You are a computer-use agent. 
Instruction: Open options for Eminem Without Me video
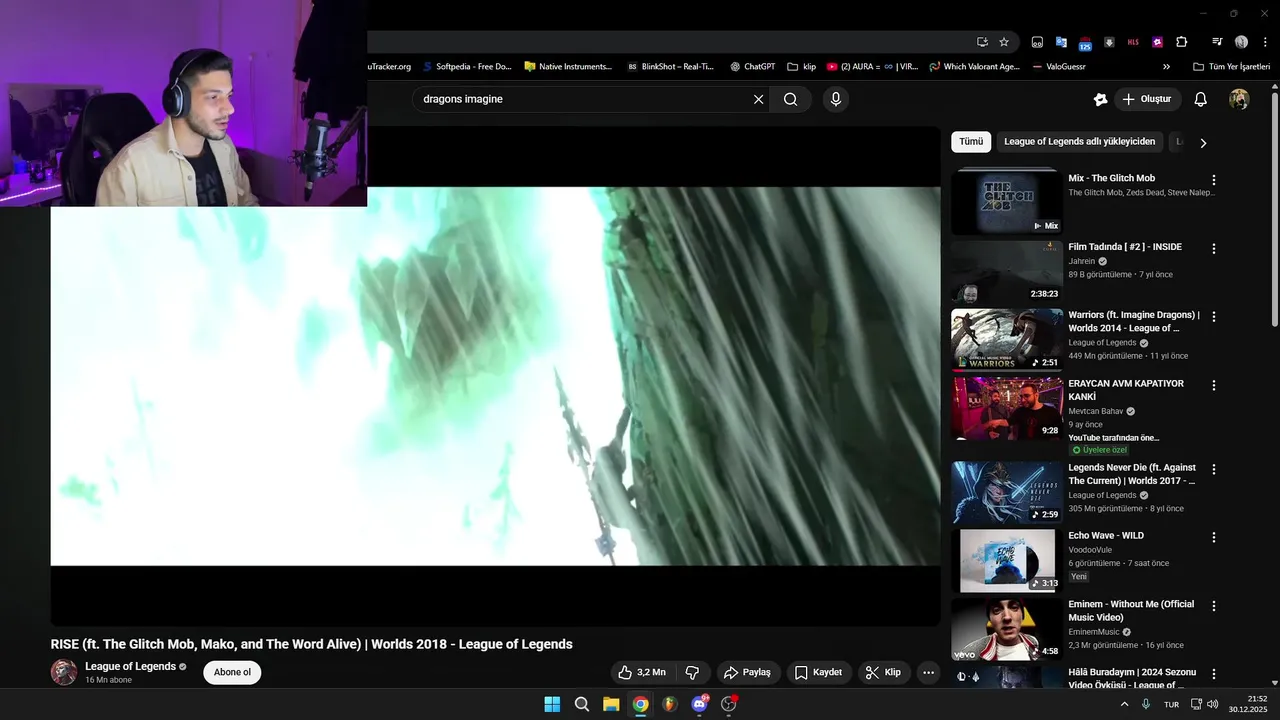pyautogui.click(x=1214, y=606)
